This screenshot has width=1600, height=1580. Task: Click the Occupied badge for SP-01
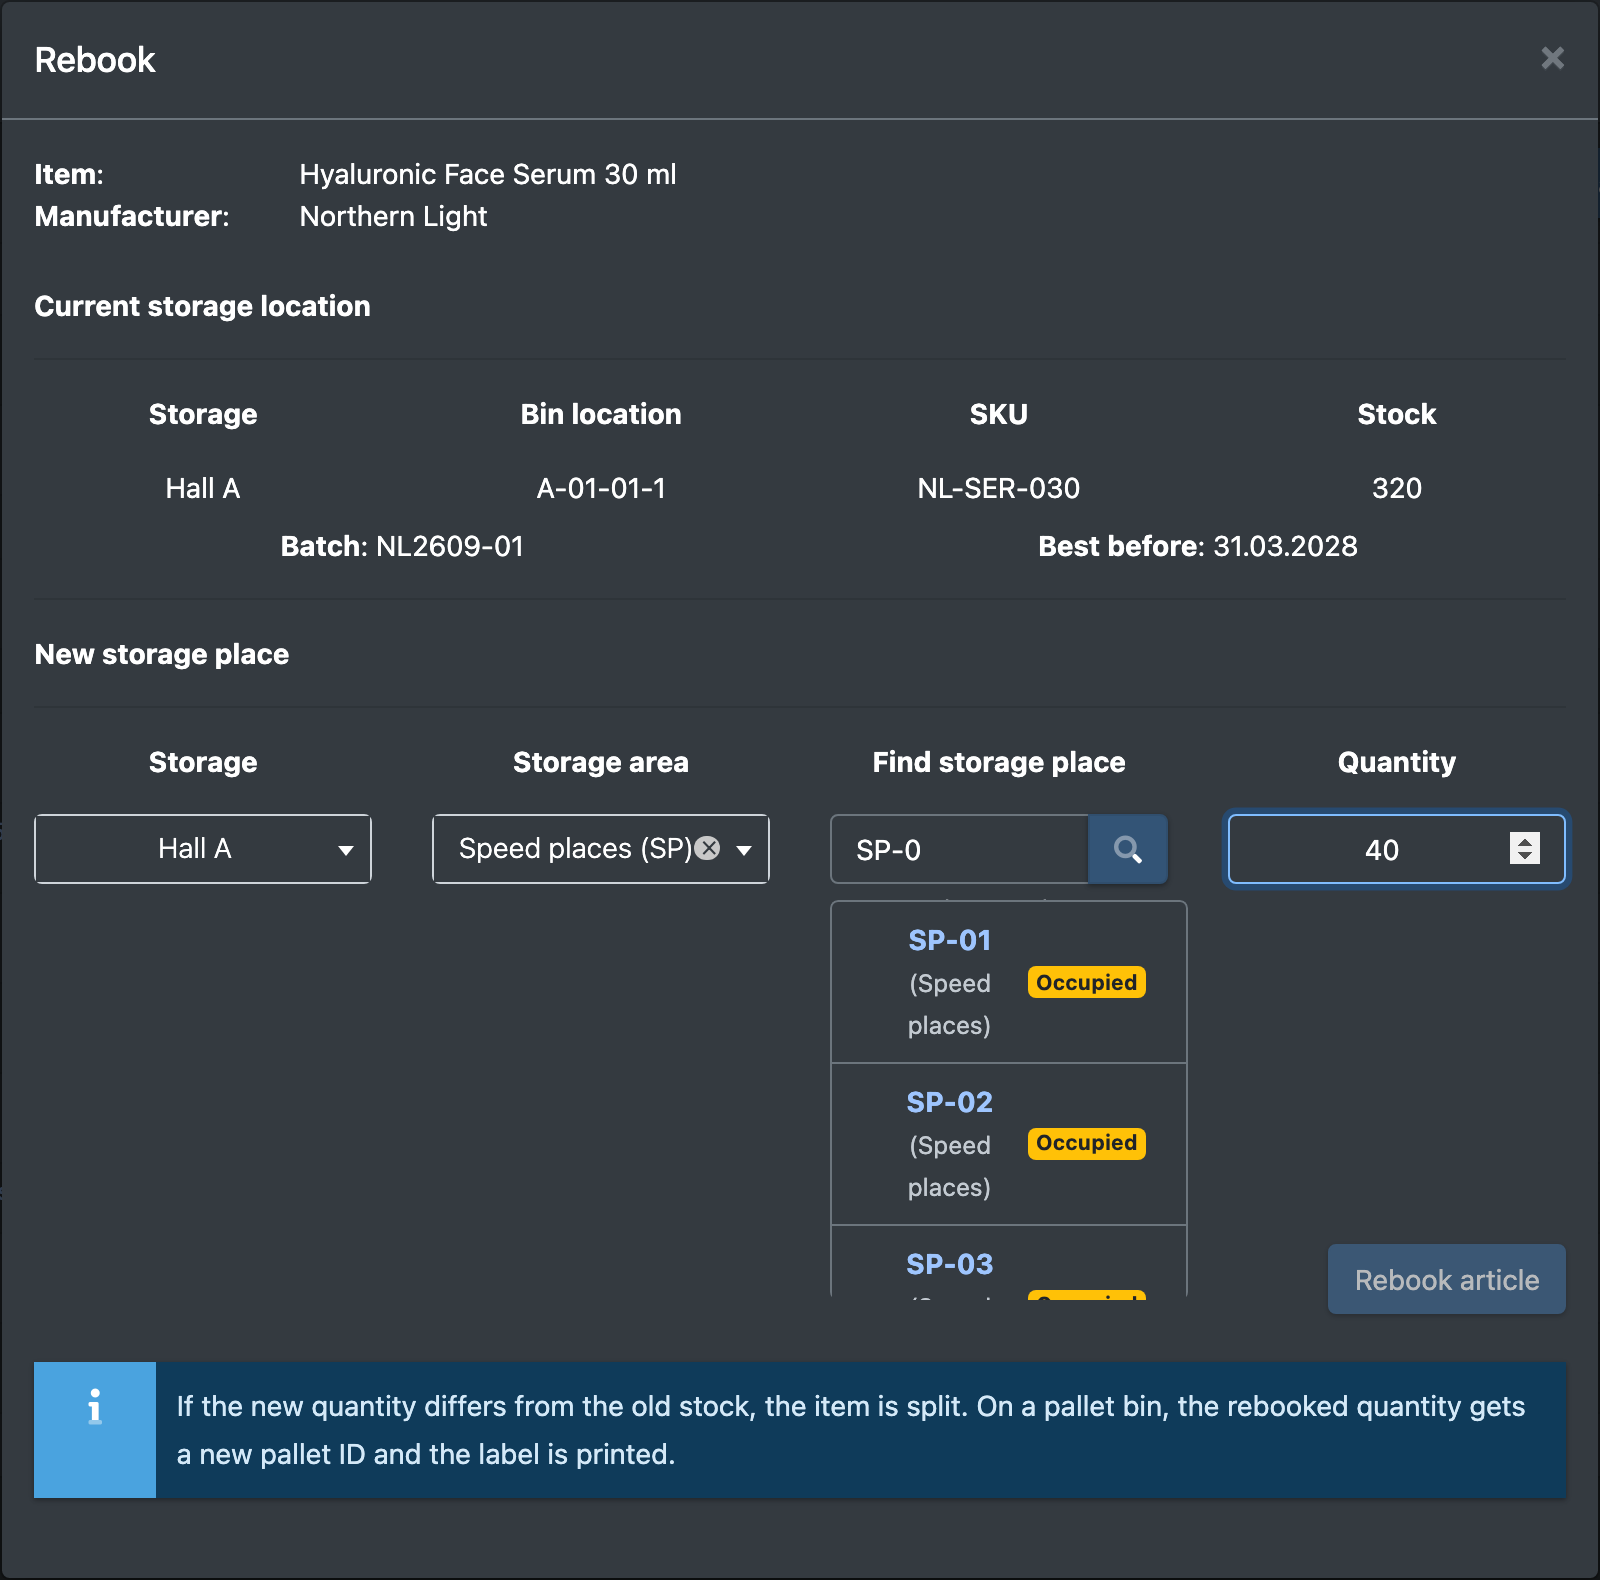(1086, 982)
